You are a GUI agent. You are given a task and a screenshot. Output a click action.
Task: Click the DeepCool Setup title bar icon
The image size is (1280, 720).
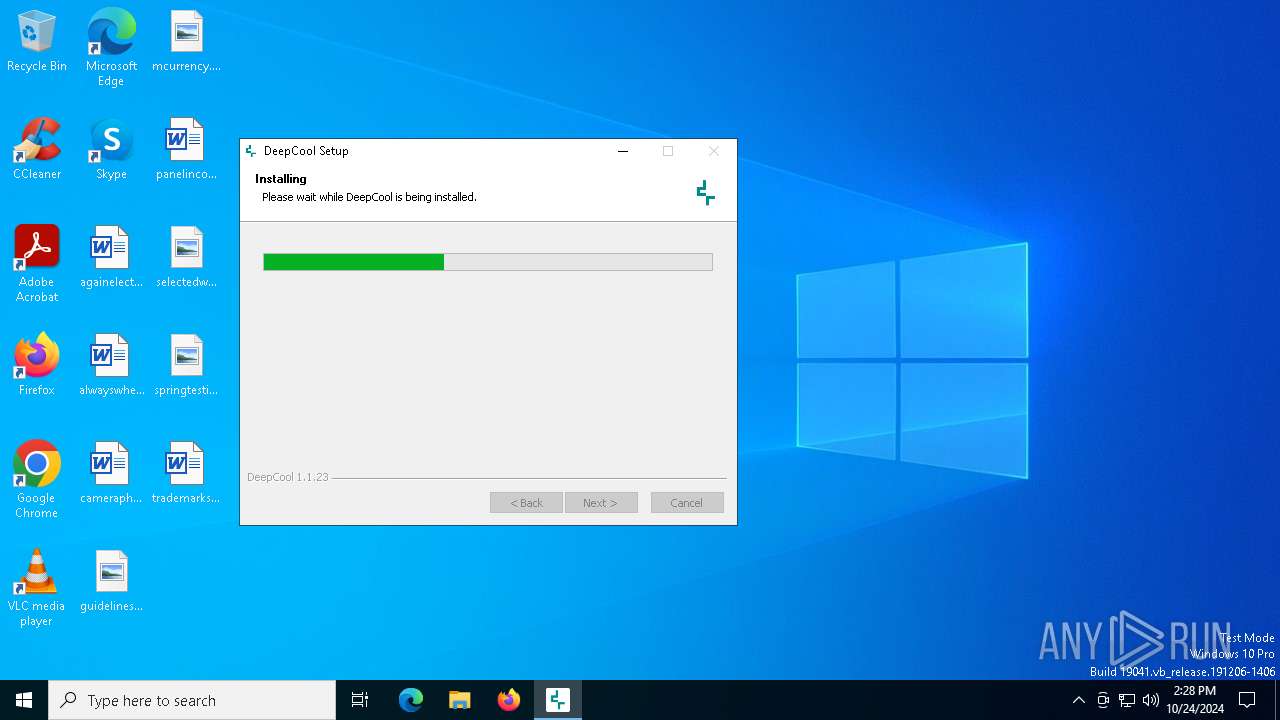click(251, 151)
